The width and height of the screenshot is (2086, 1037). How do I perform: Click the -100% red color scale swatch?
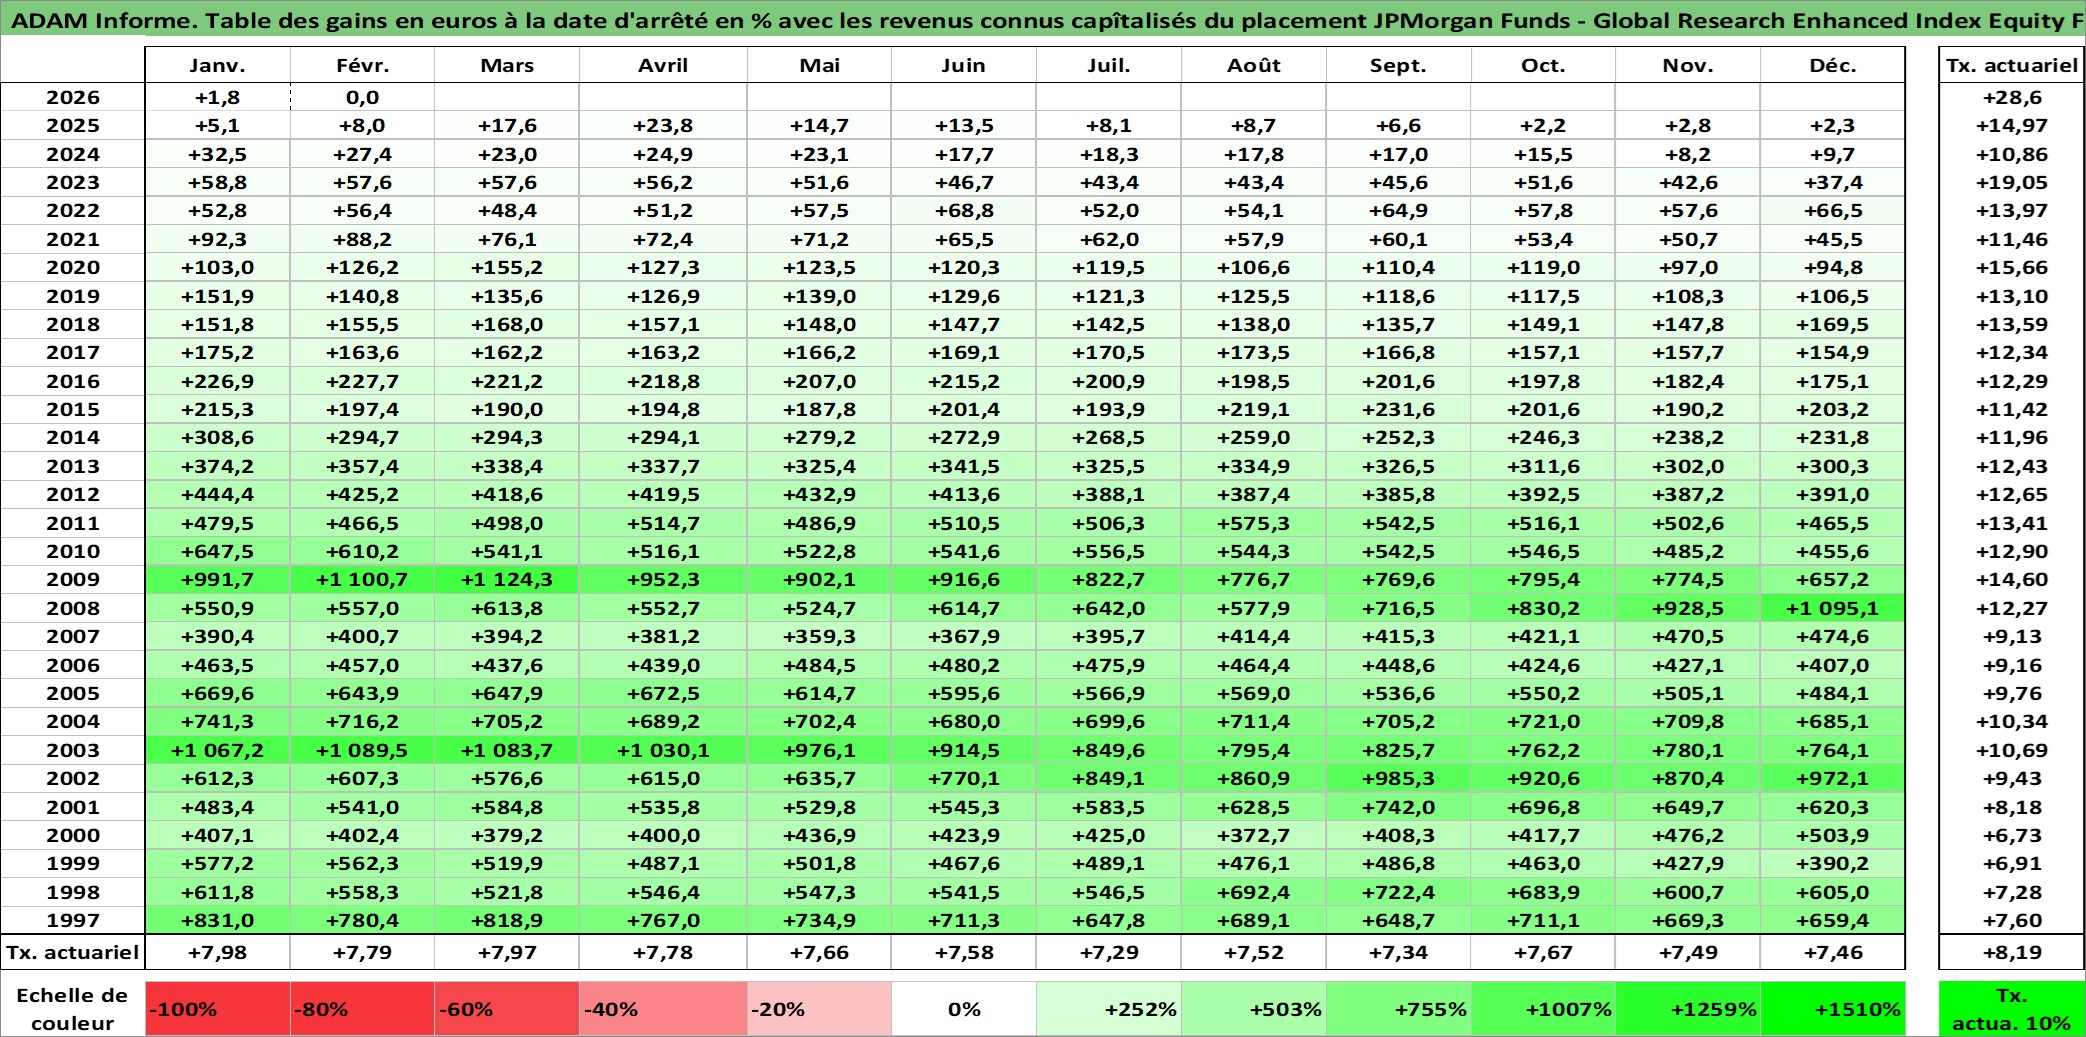(218, 1009)
